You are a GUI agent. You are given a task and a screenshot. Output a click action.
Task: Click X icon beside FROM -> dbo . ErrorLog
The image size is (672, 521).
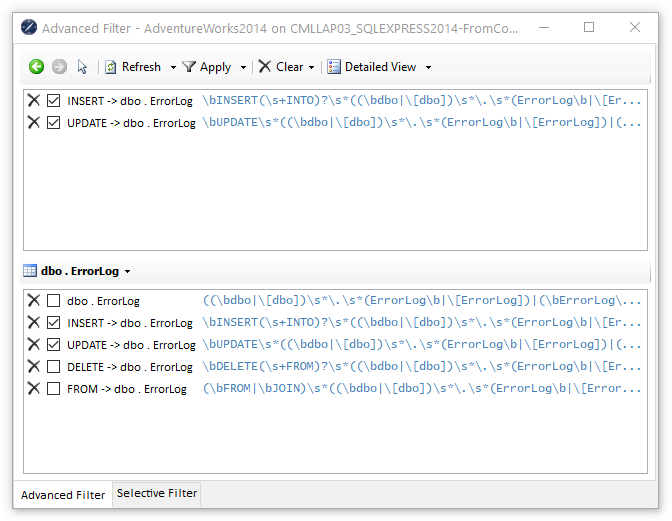pyautogui.click(x=34, y=389)
